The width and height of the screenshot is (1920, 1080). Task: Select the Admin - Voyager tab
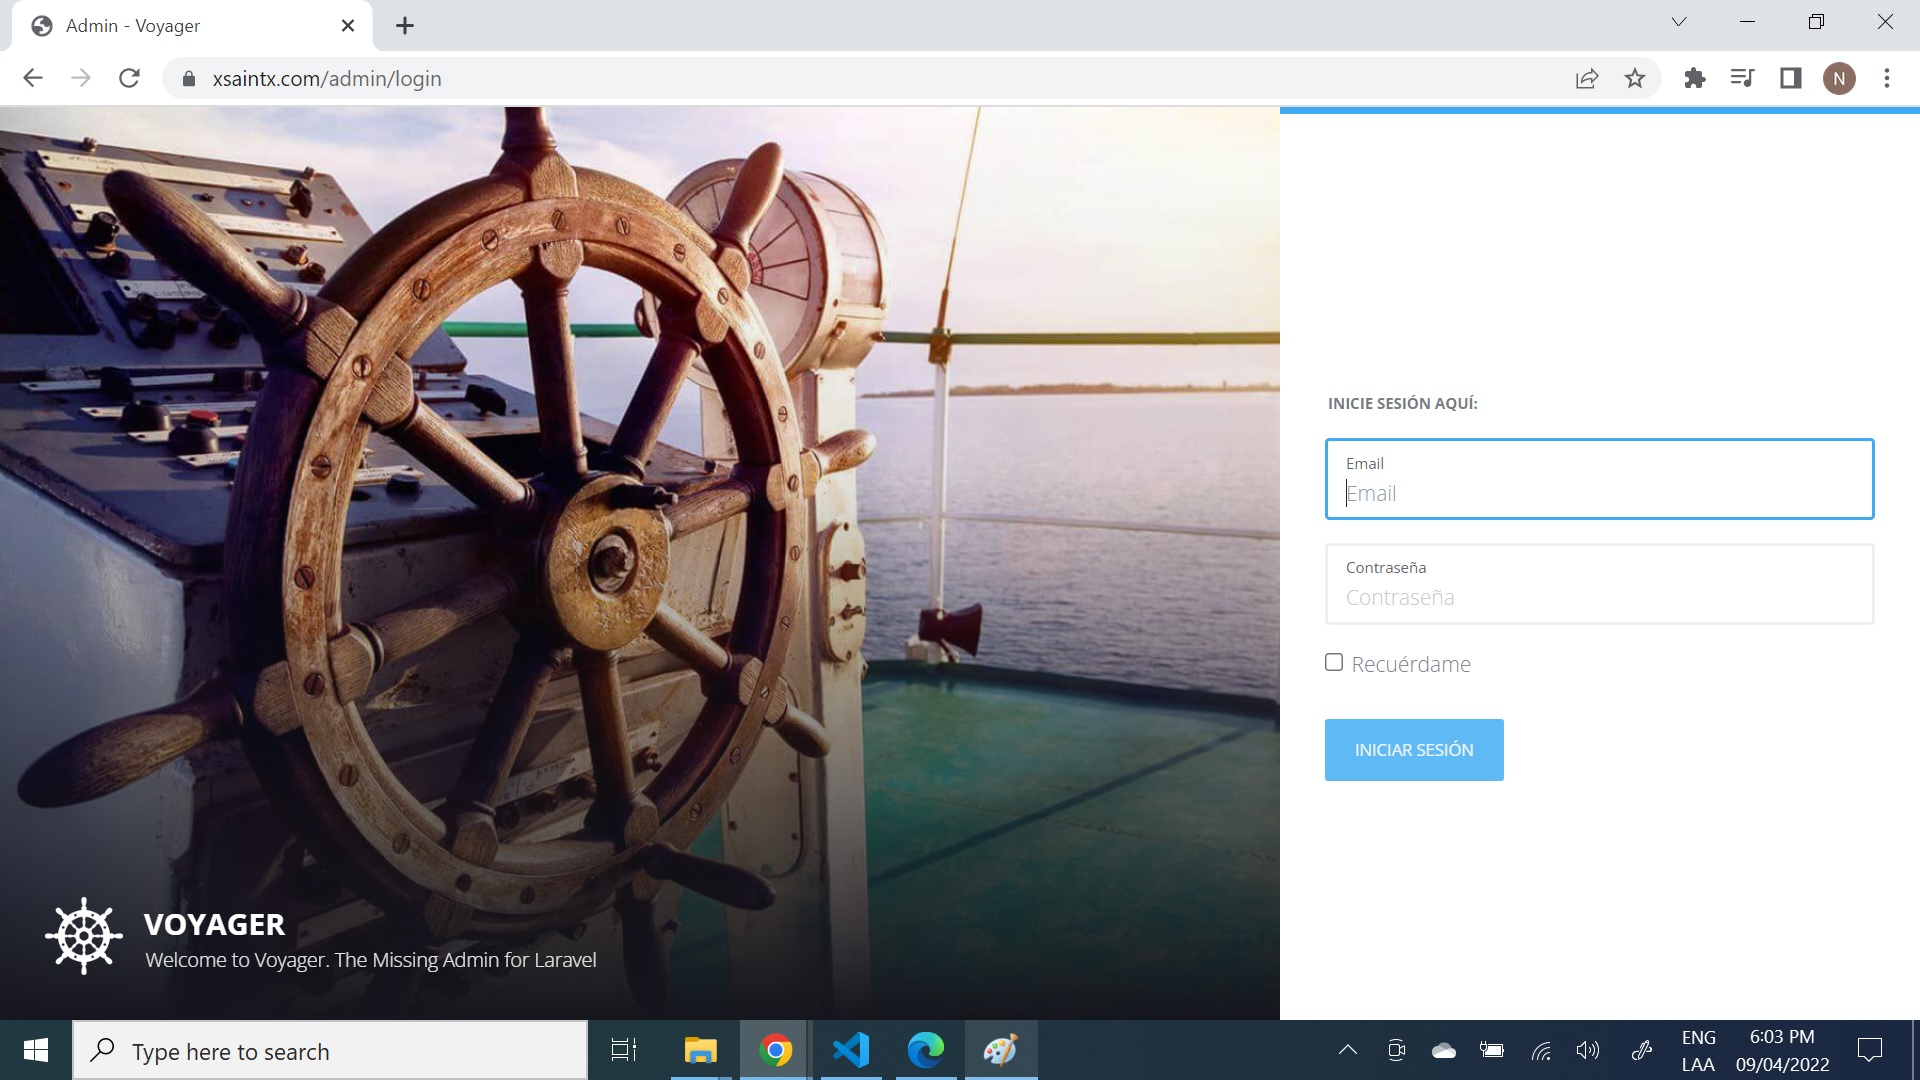point(180,26)
